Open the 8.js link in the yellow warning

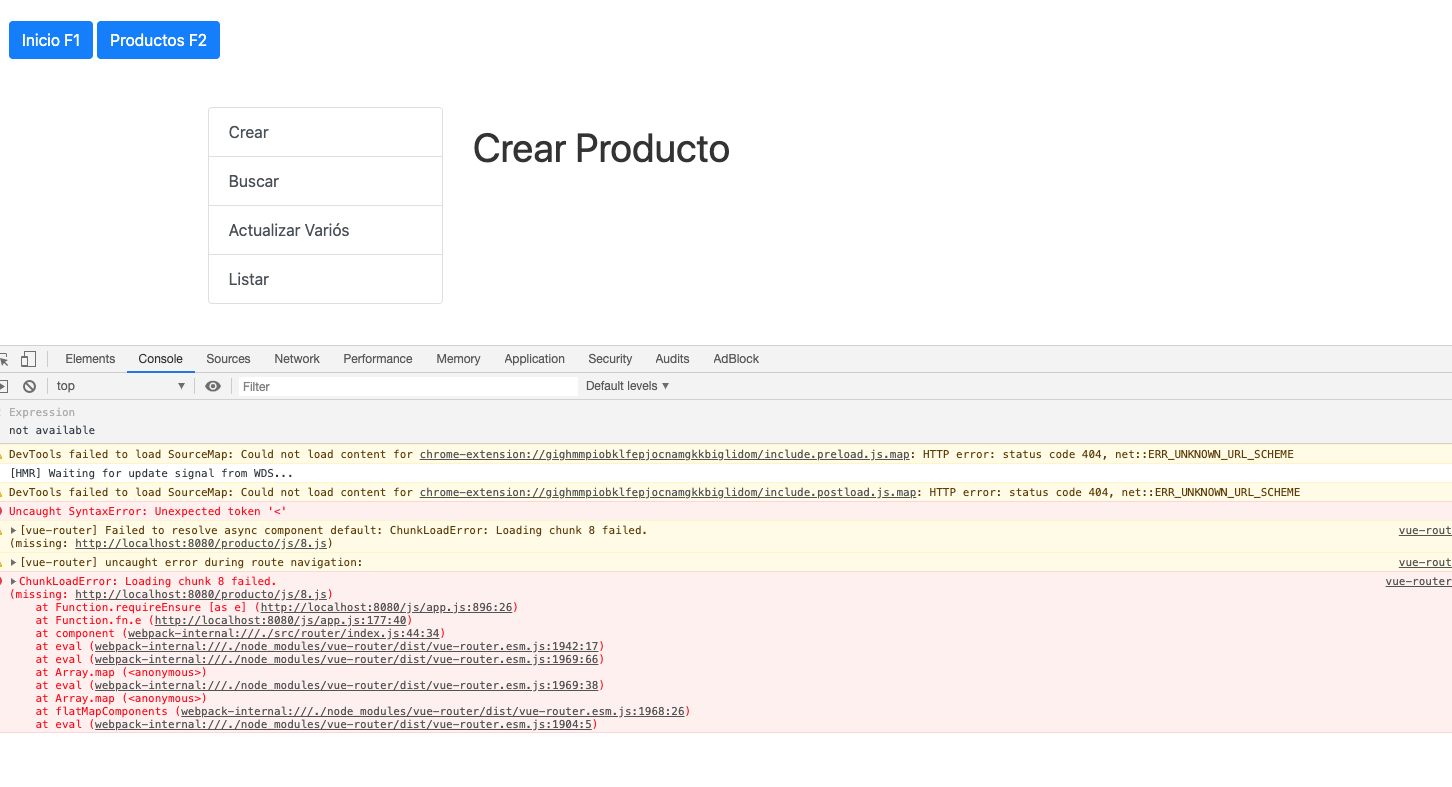pyautogui.click(x=201, y=544)
